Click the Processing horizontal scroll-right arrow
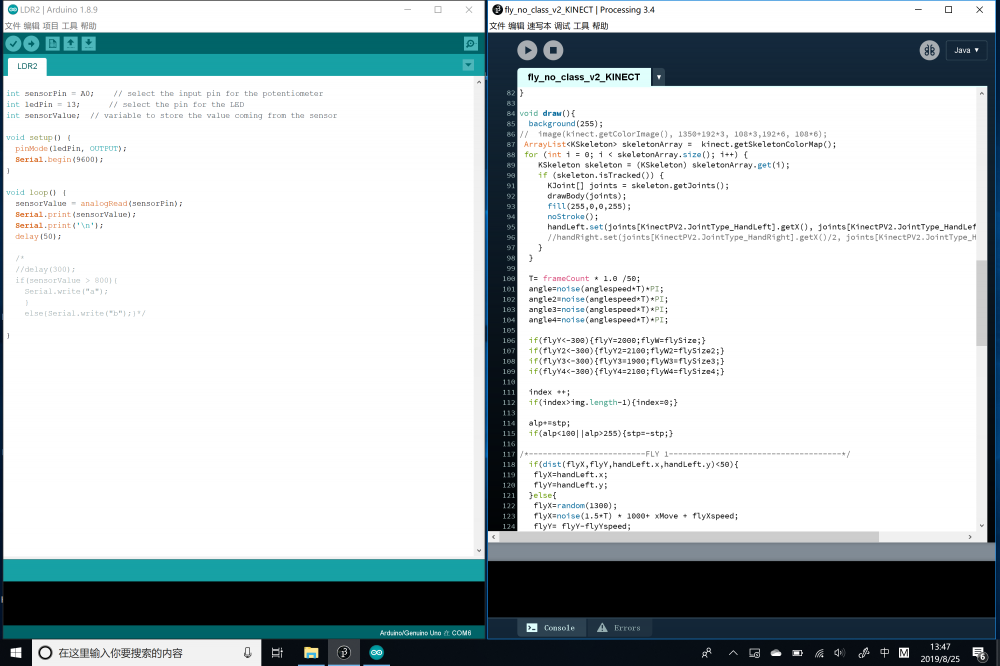The image size is (1000, 666). pyautogui.click(x=970, y=537)
